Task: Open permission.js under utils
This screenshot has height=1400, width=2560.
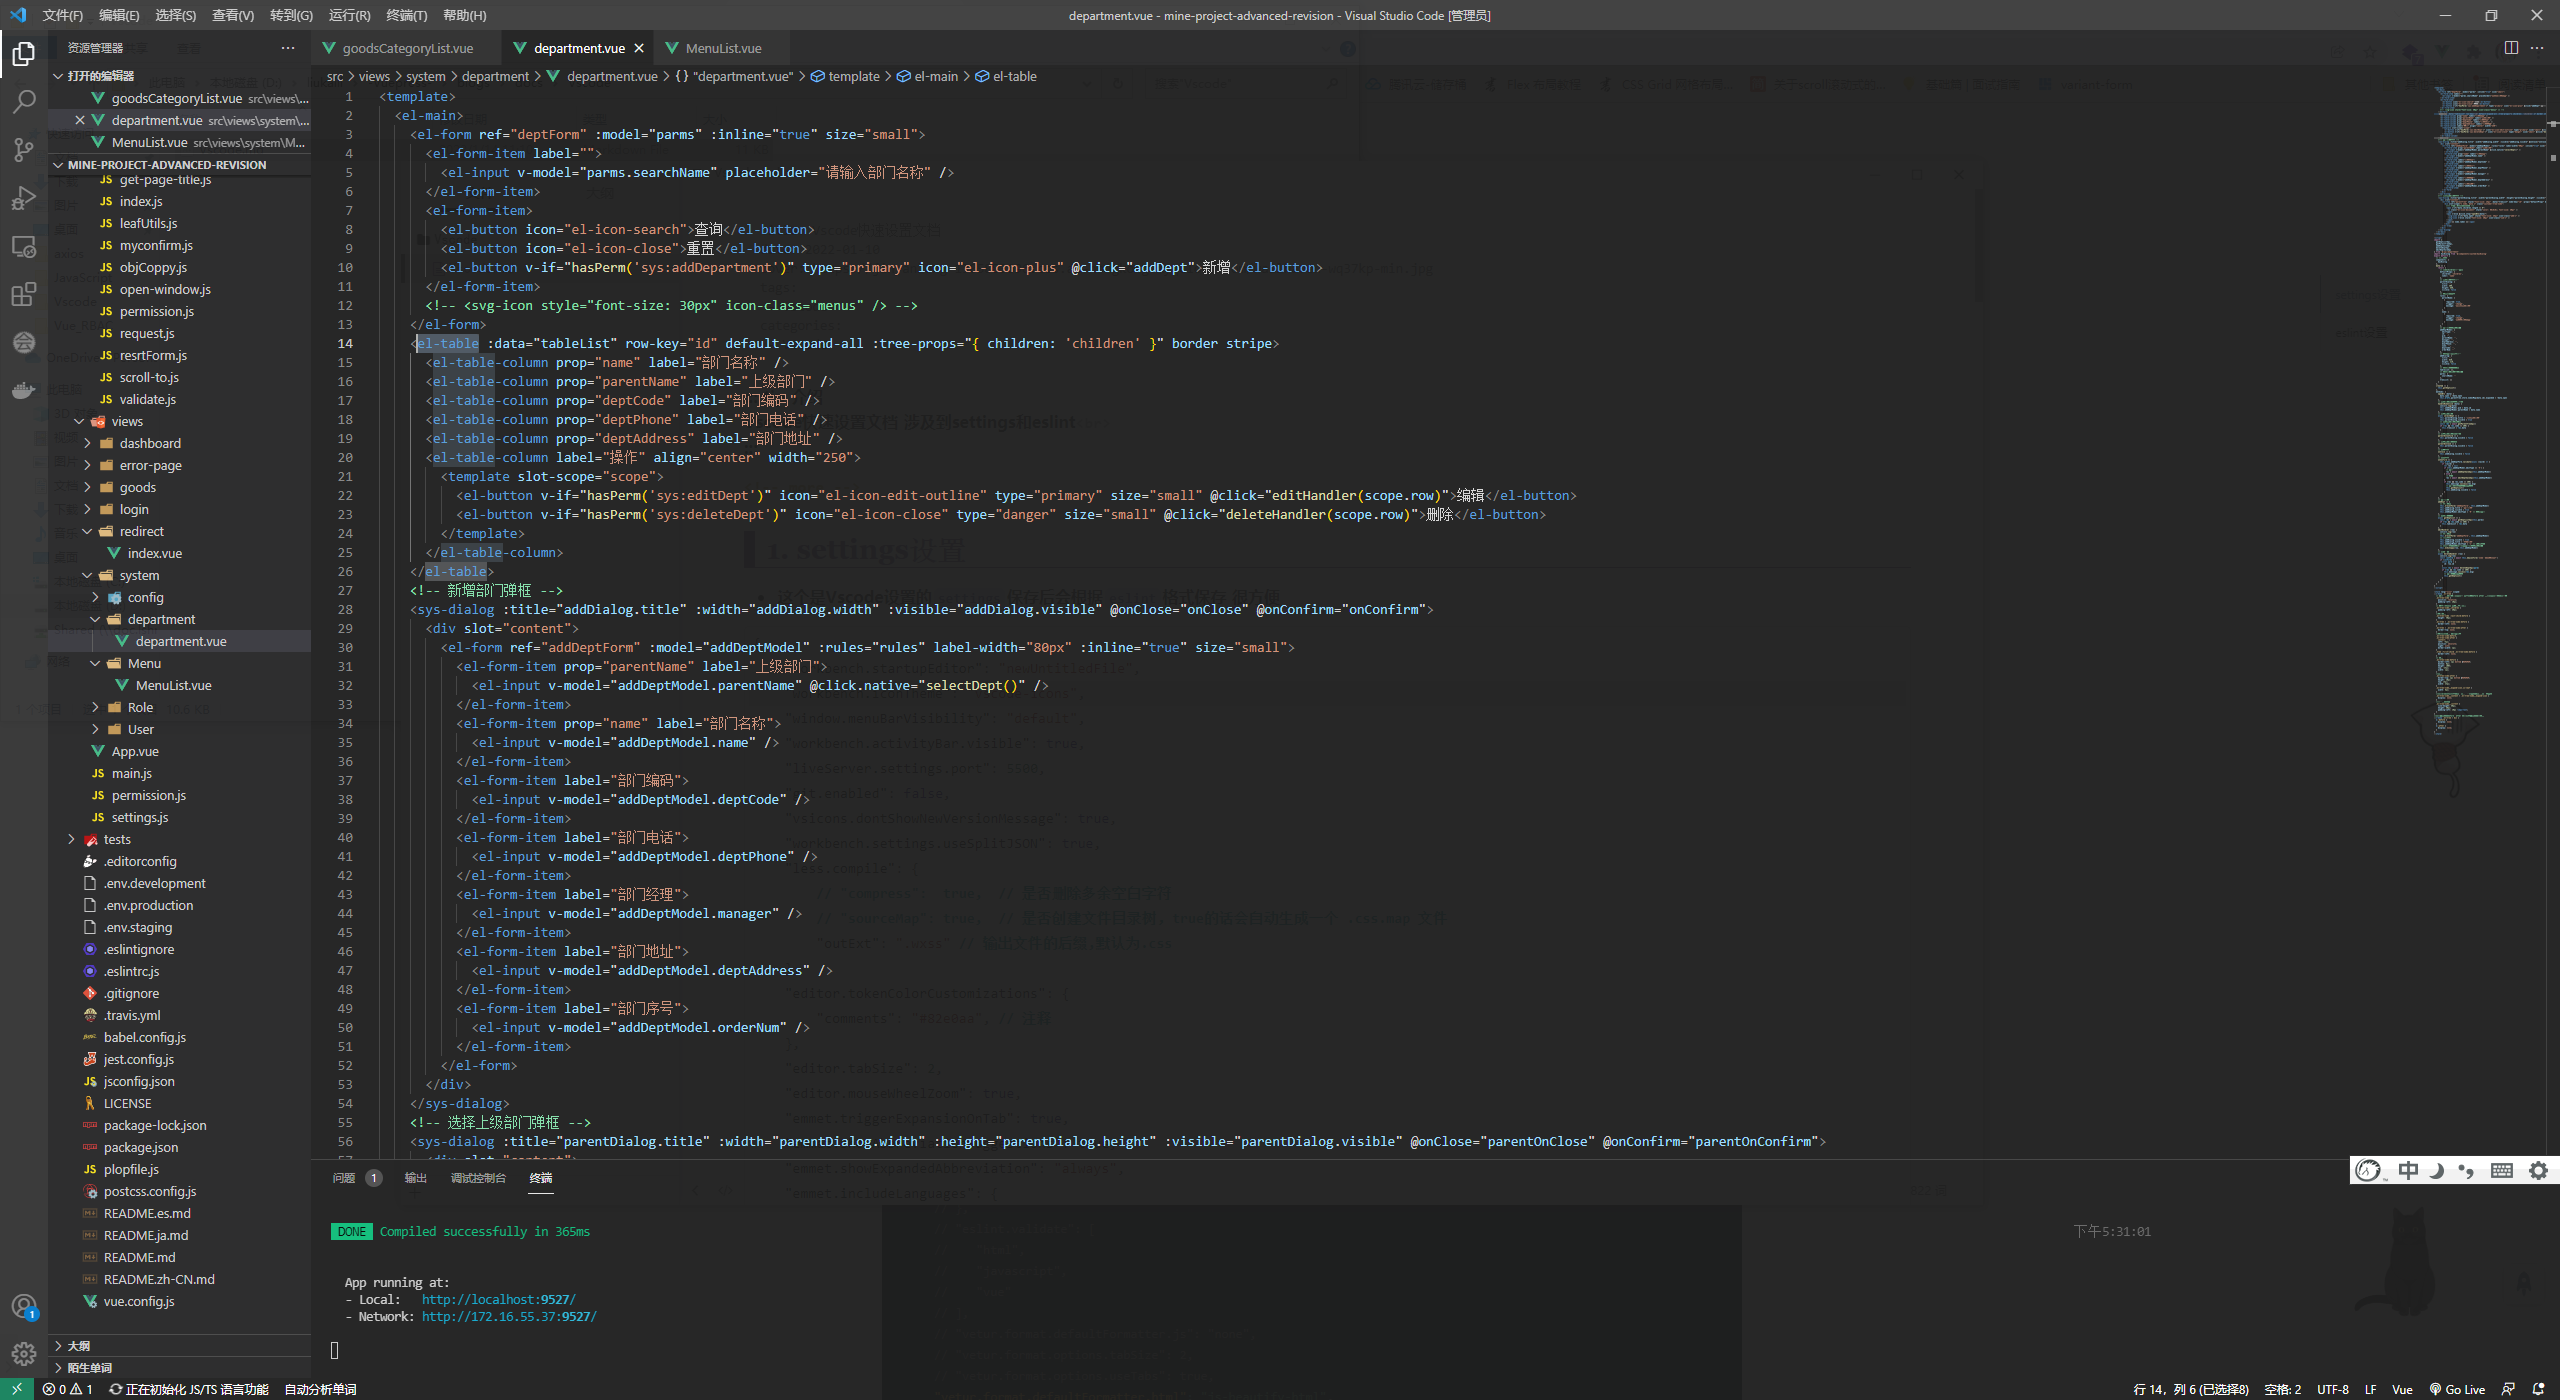Action: 157,311
